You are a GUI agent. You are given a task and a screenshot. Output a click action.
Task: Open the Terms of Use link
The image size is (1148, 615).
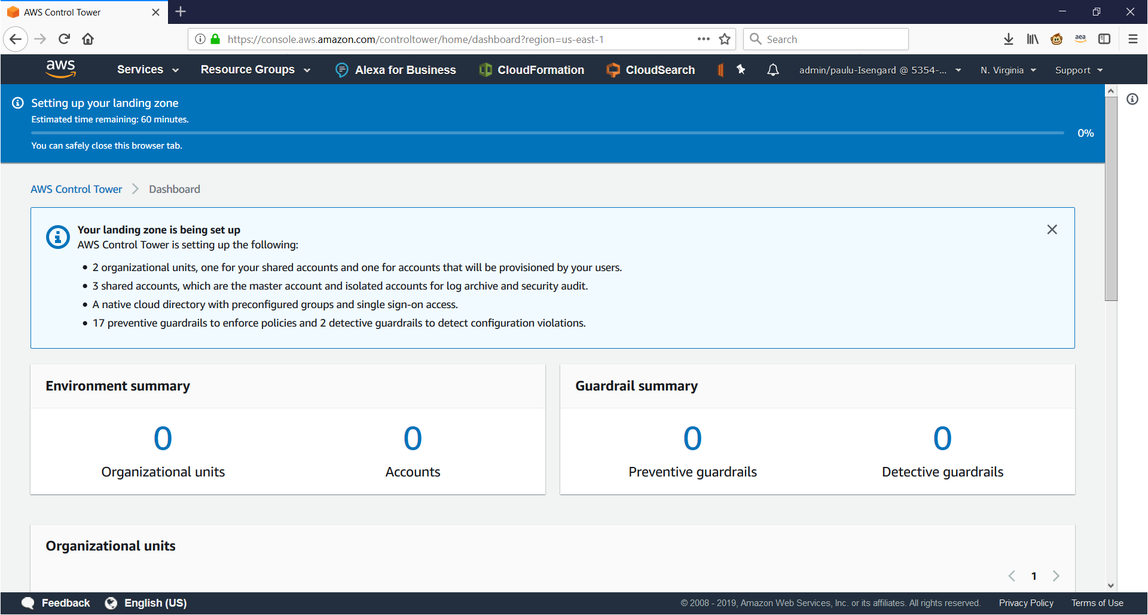[1097, 603]
